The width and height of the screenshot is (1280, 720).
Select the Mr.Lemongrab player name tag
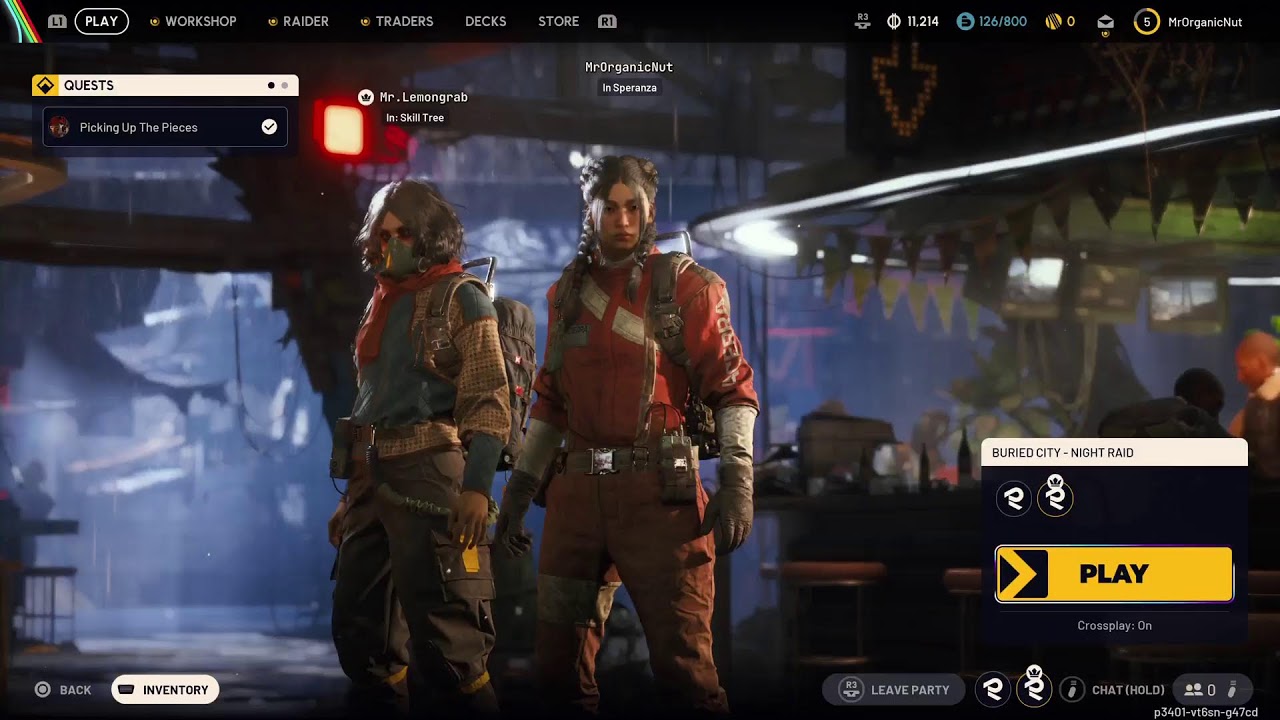pos(424,97)
